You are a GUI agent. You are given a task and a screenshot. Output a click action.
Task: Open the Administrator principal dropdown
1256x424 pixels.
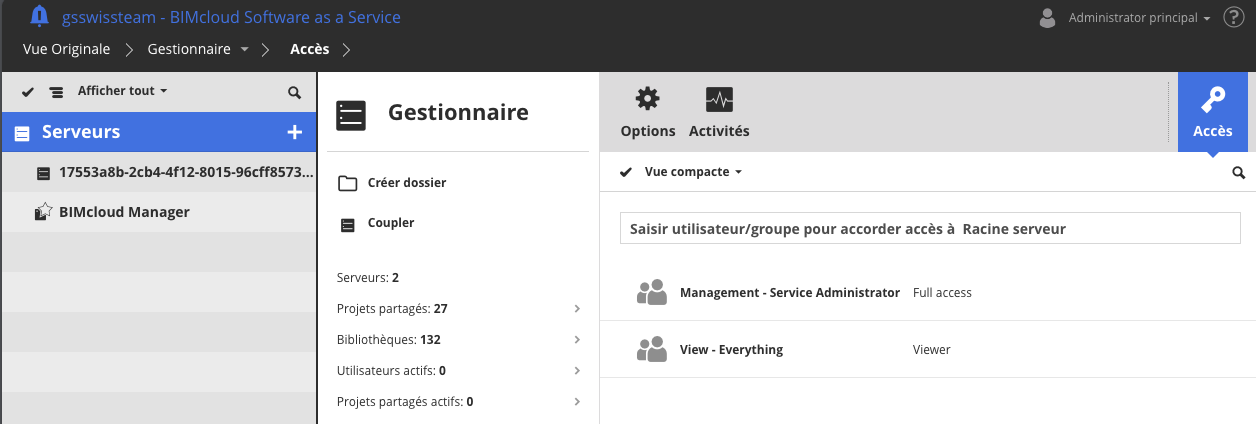pyautogui.click(x=1140, y=18)
